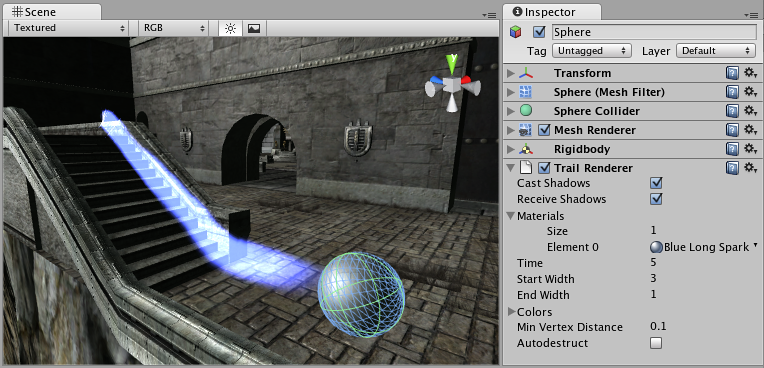Open the Tag Untagged dropdown
The width and height of the screenshot is (764, 368).
592,51
